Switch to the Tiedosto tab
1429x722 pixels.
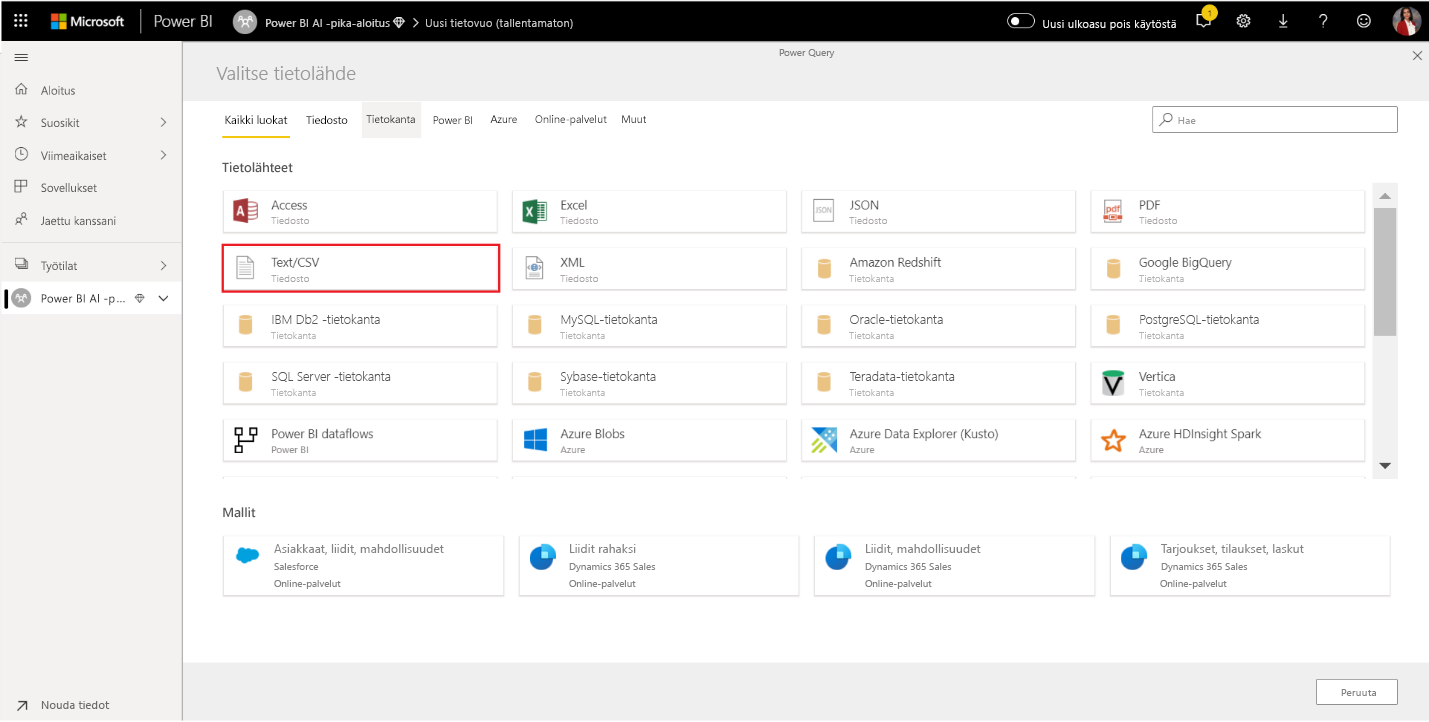click(x=327, y=120)
